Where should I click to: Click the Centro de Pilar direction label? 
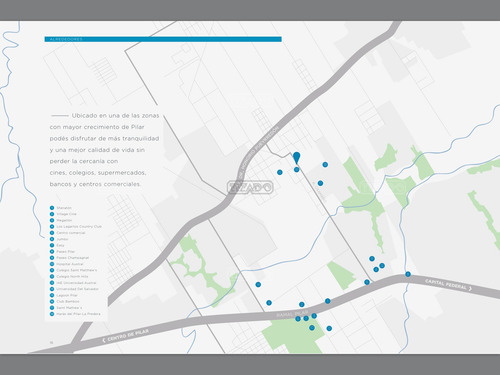tap(125, 335)
